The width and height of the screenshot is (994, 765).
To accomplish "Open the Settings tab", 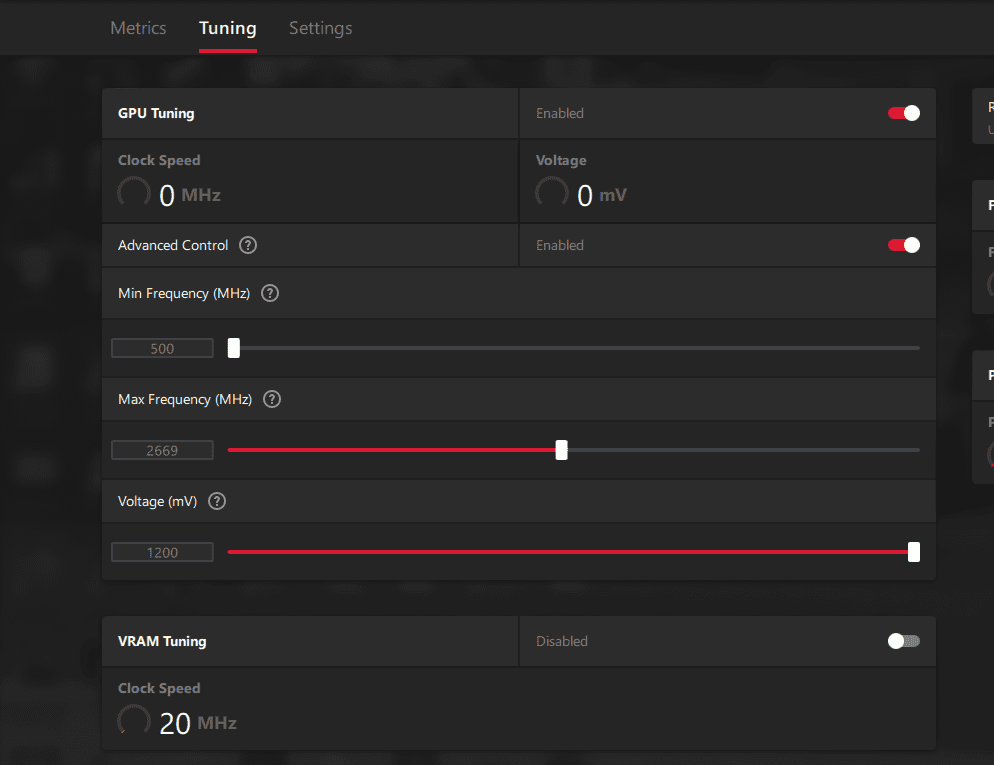I will coord(320,28).
